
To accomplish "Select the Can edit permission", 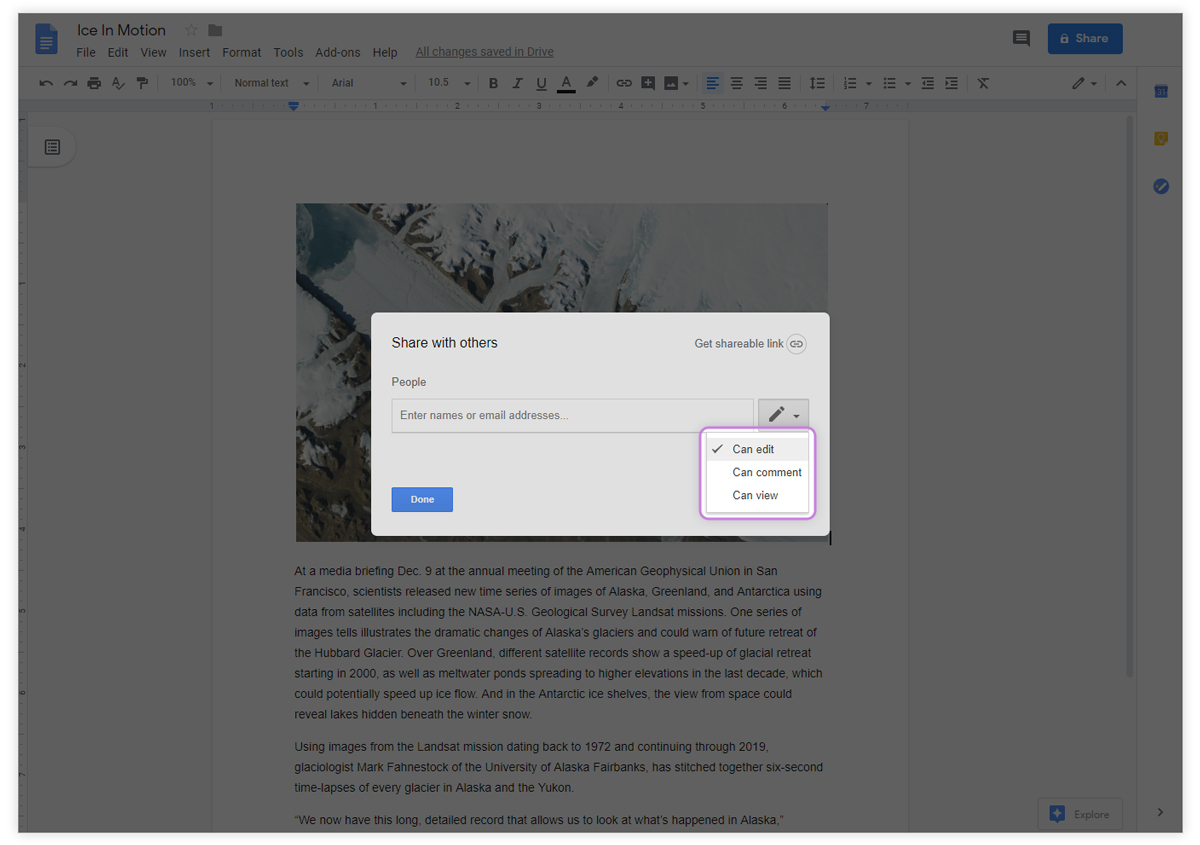I will click(757, 449).
